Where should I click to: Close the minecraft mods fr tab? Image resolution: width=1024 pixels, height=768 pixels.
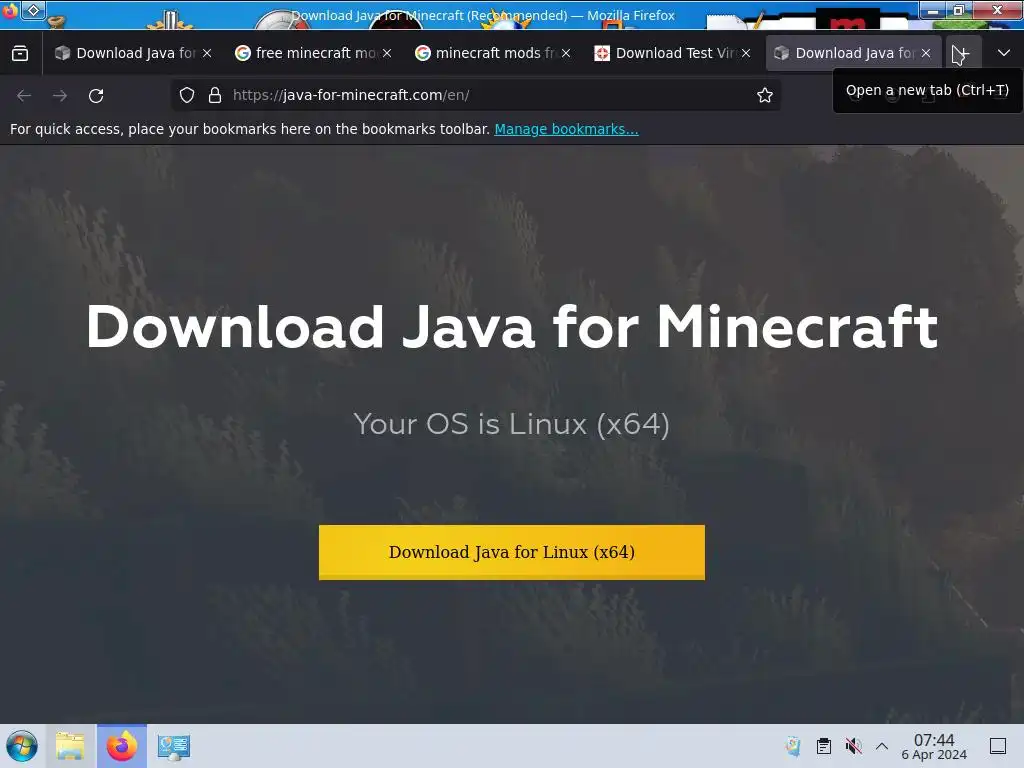[566, 53]
